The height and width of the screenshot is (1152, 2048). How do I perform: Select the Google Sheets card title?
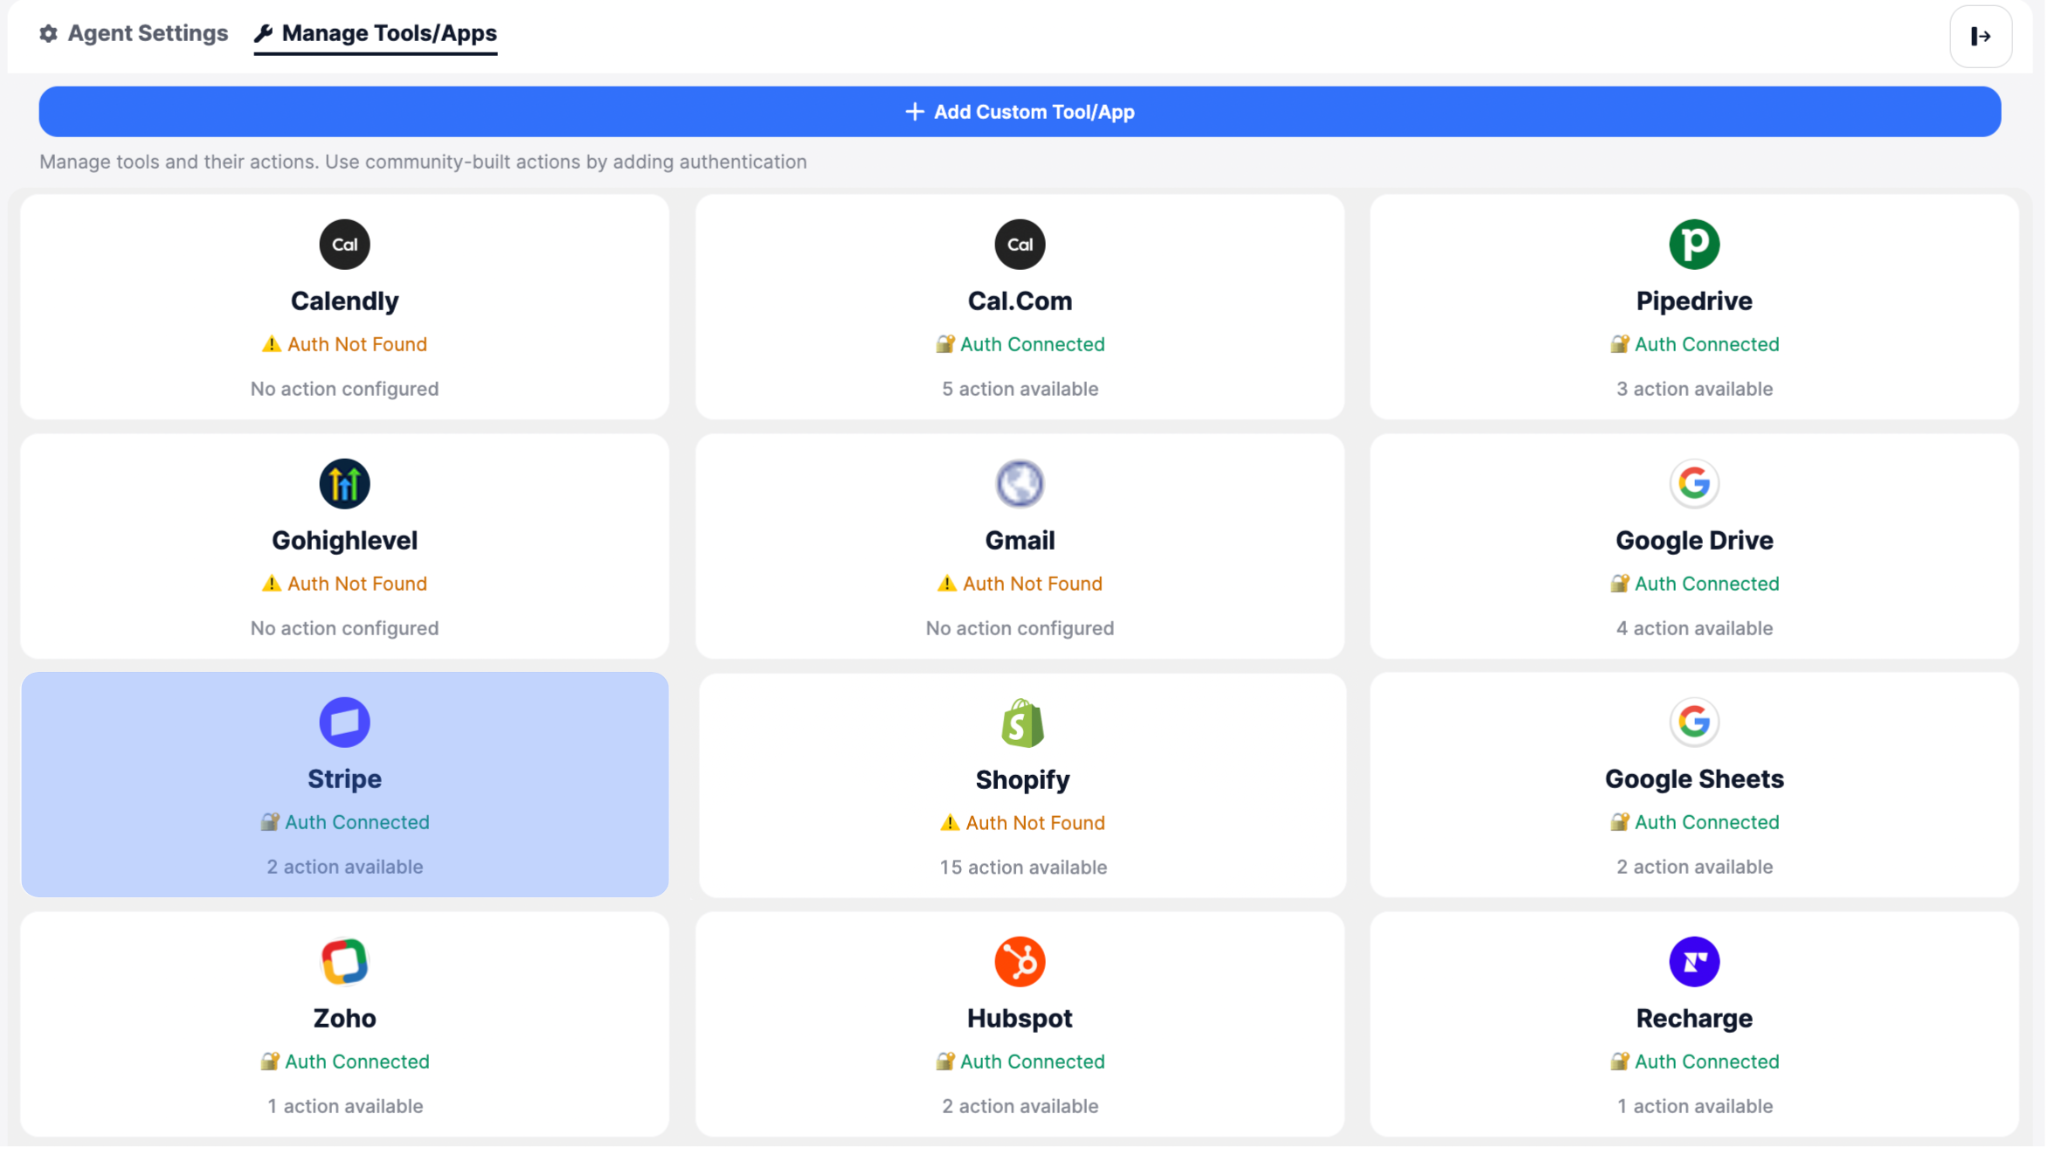pyautogui.click(x=1693, y=779)
